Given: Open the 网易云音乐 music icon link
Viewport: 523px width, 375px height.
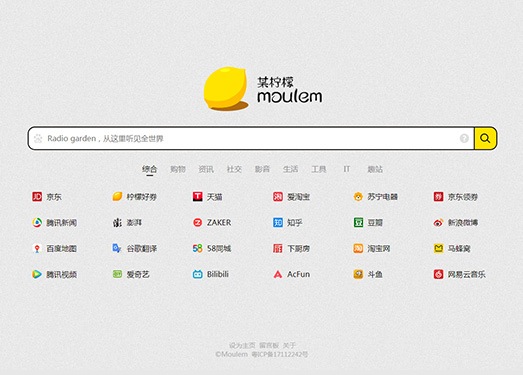Looking at the screenshot, I should click(459, 274).
